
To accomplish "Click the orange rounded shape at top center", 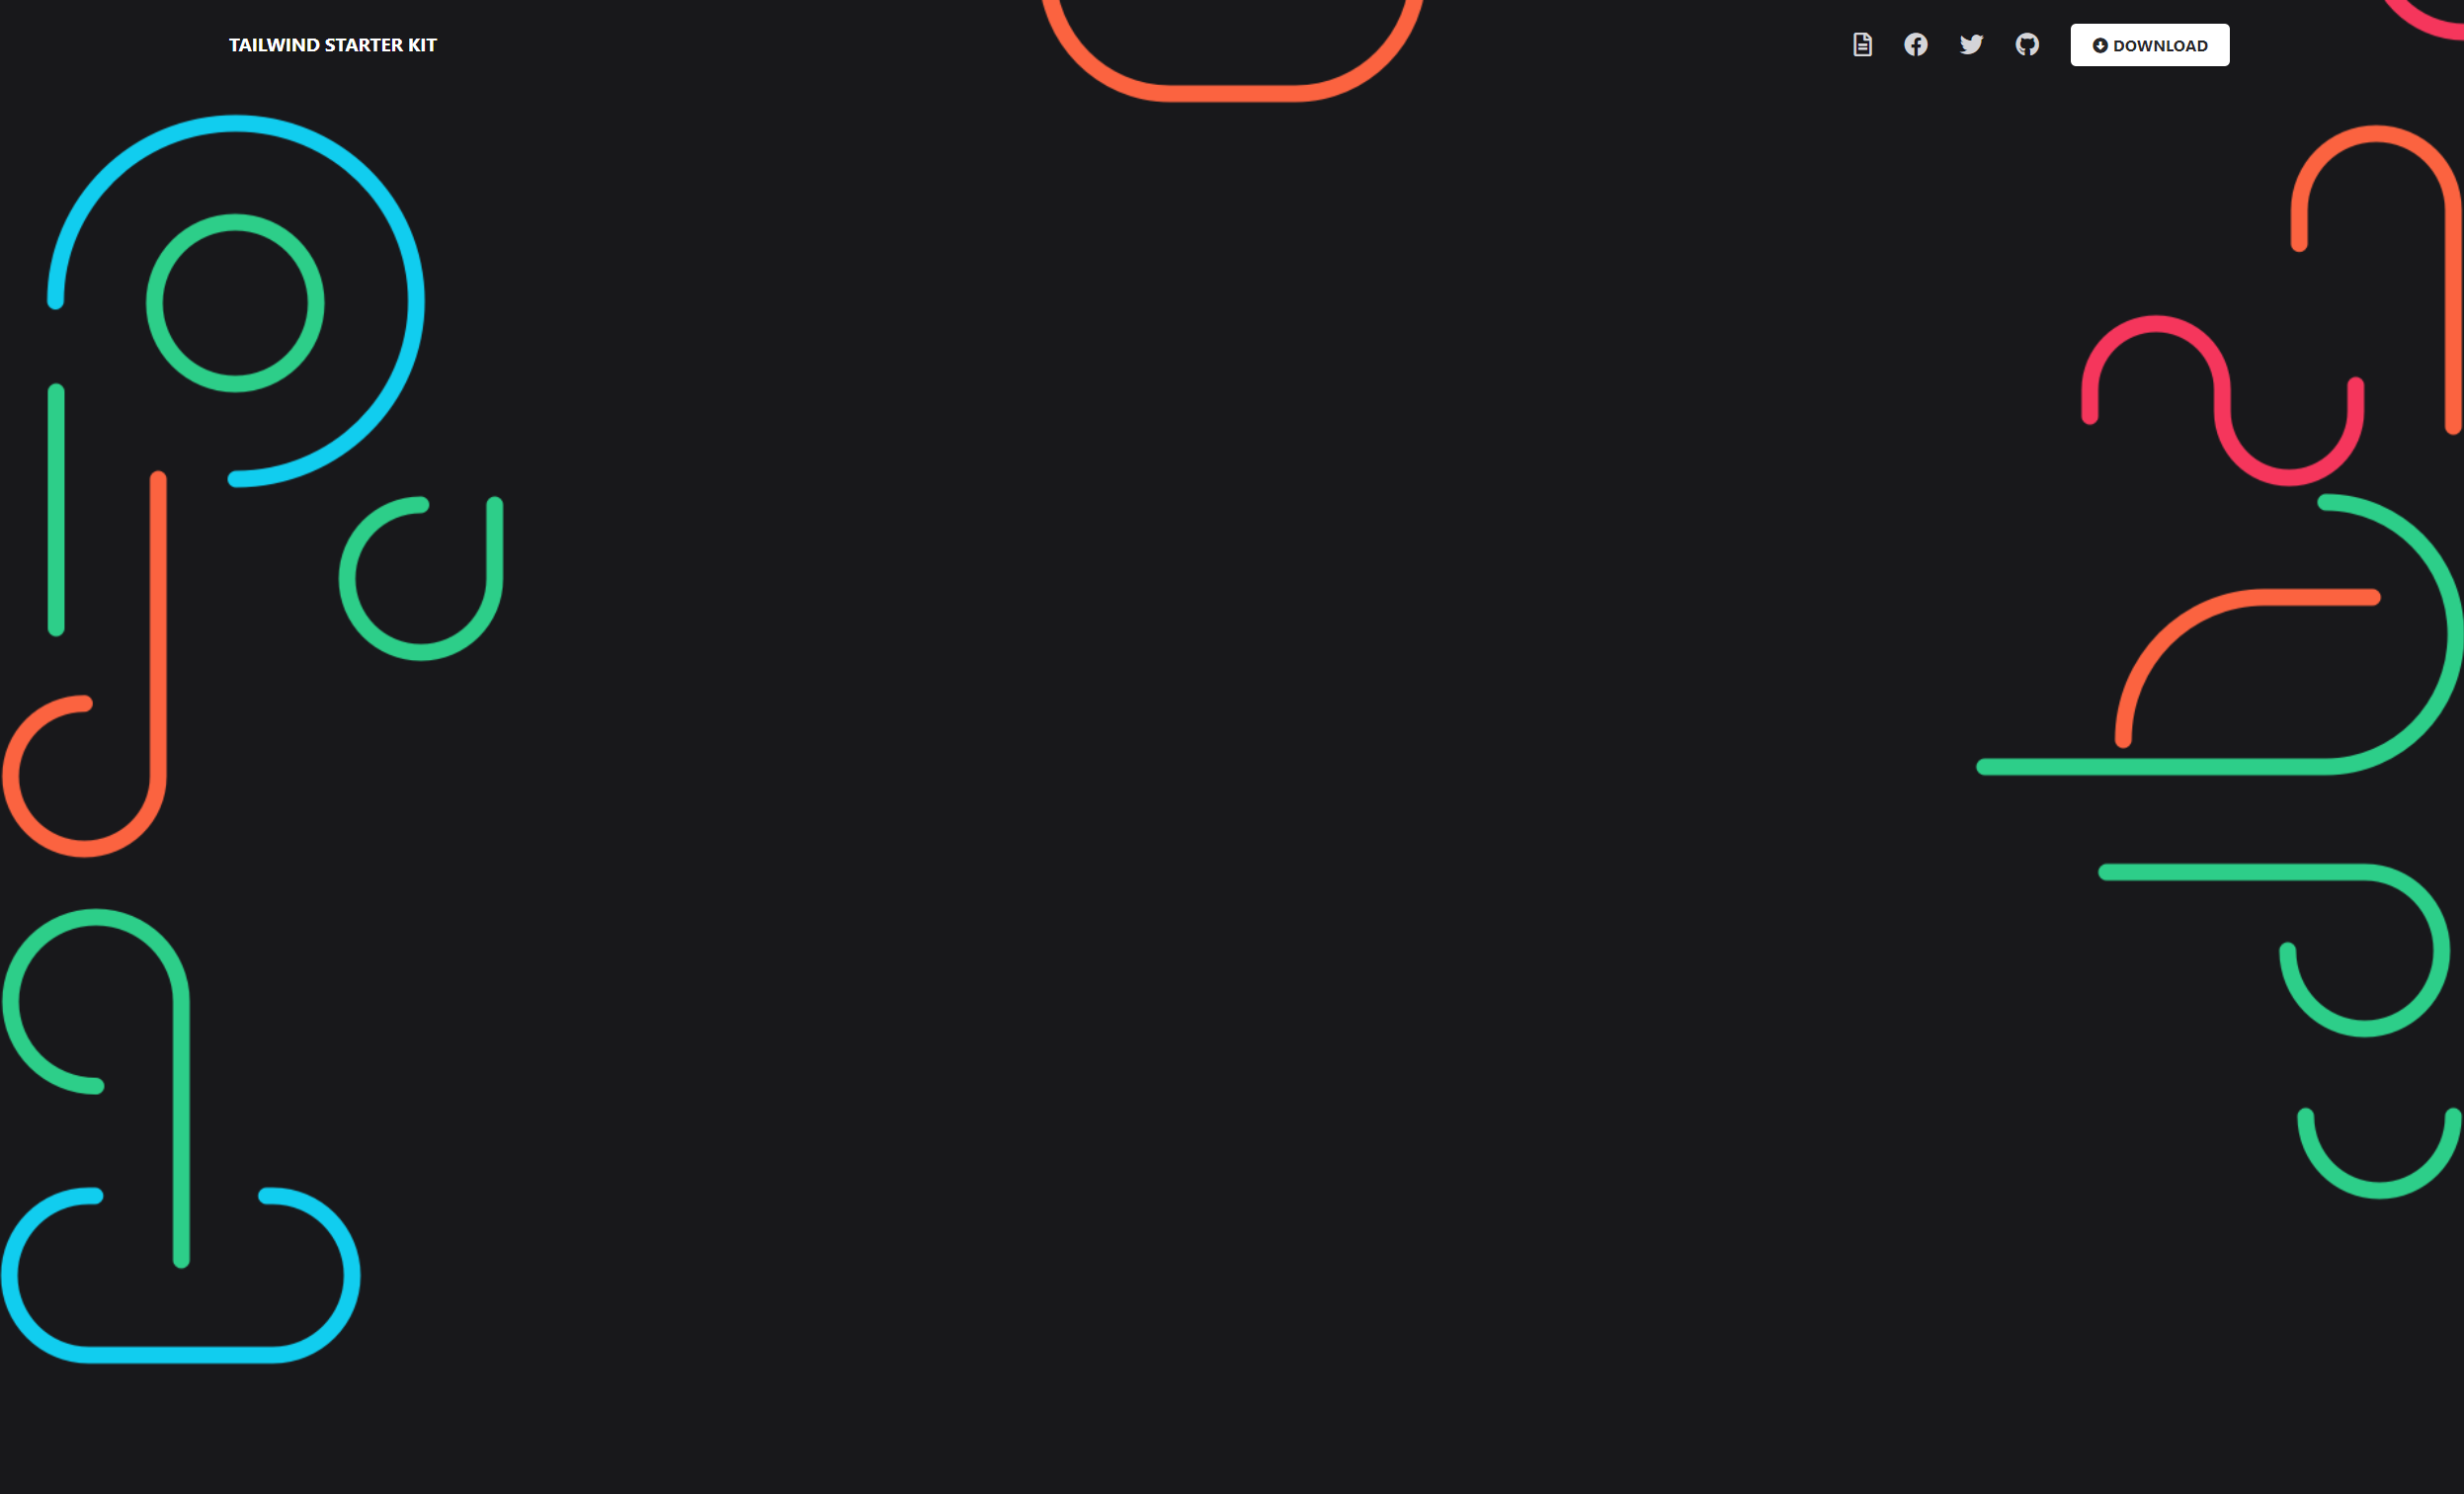I will click(x=1232, y=50).
